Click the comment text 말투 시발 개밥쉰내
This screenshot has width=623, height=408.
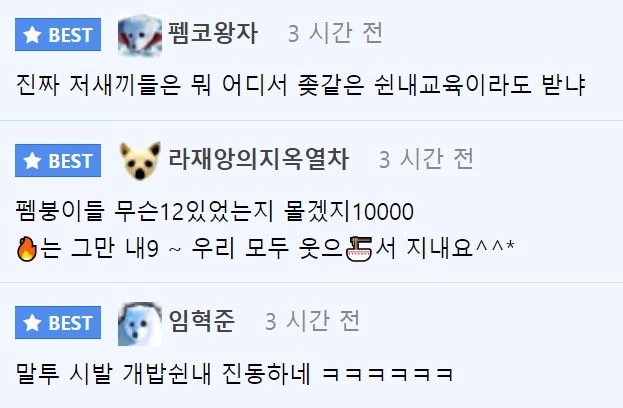point(234,373)
